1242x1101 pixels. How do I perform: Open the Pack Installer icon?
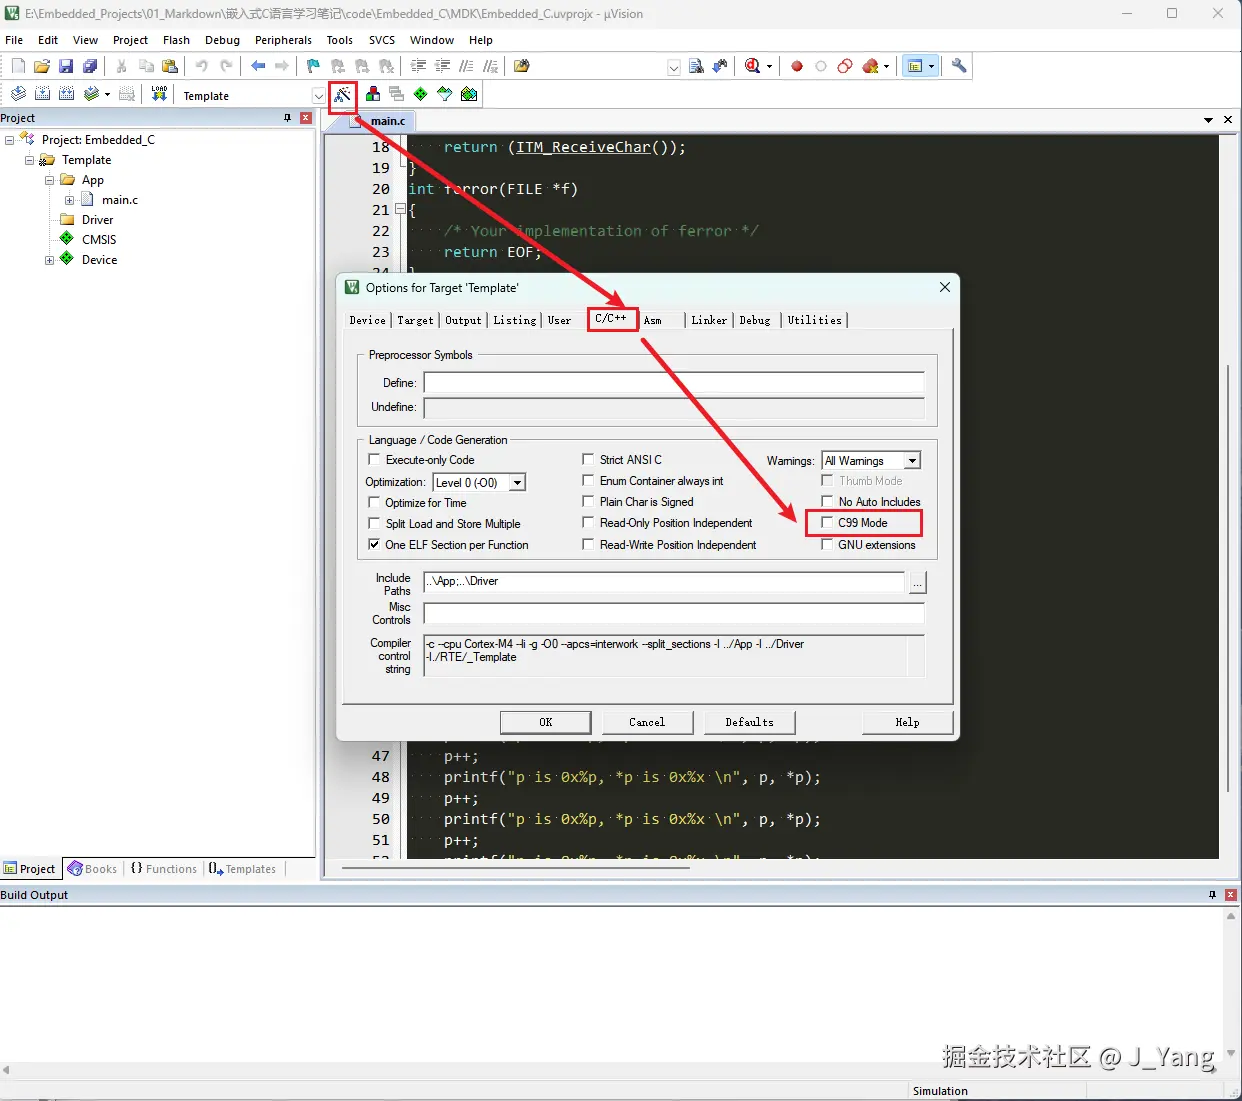469,94
